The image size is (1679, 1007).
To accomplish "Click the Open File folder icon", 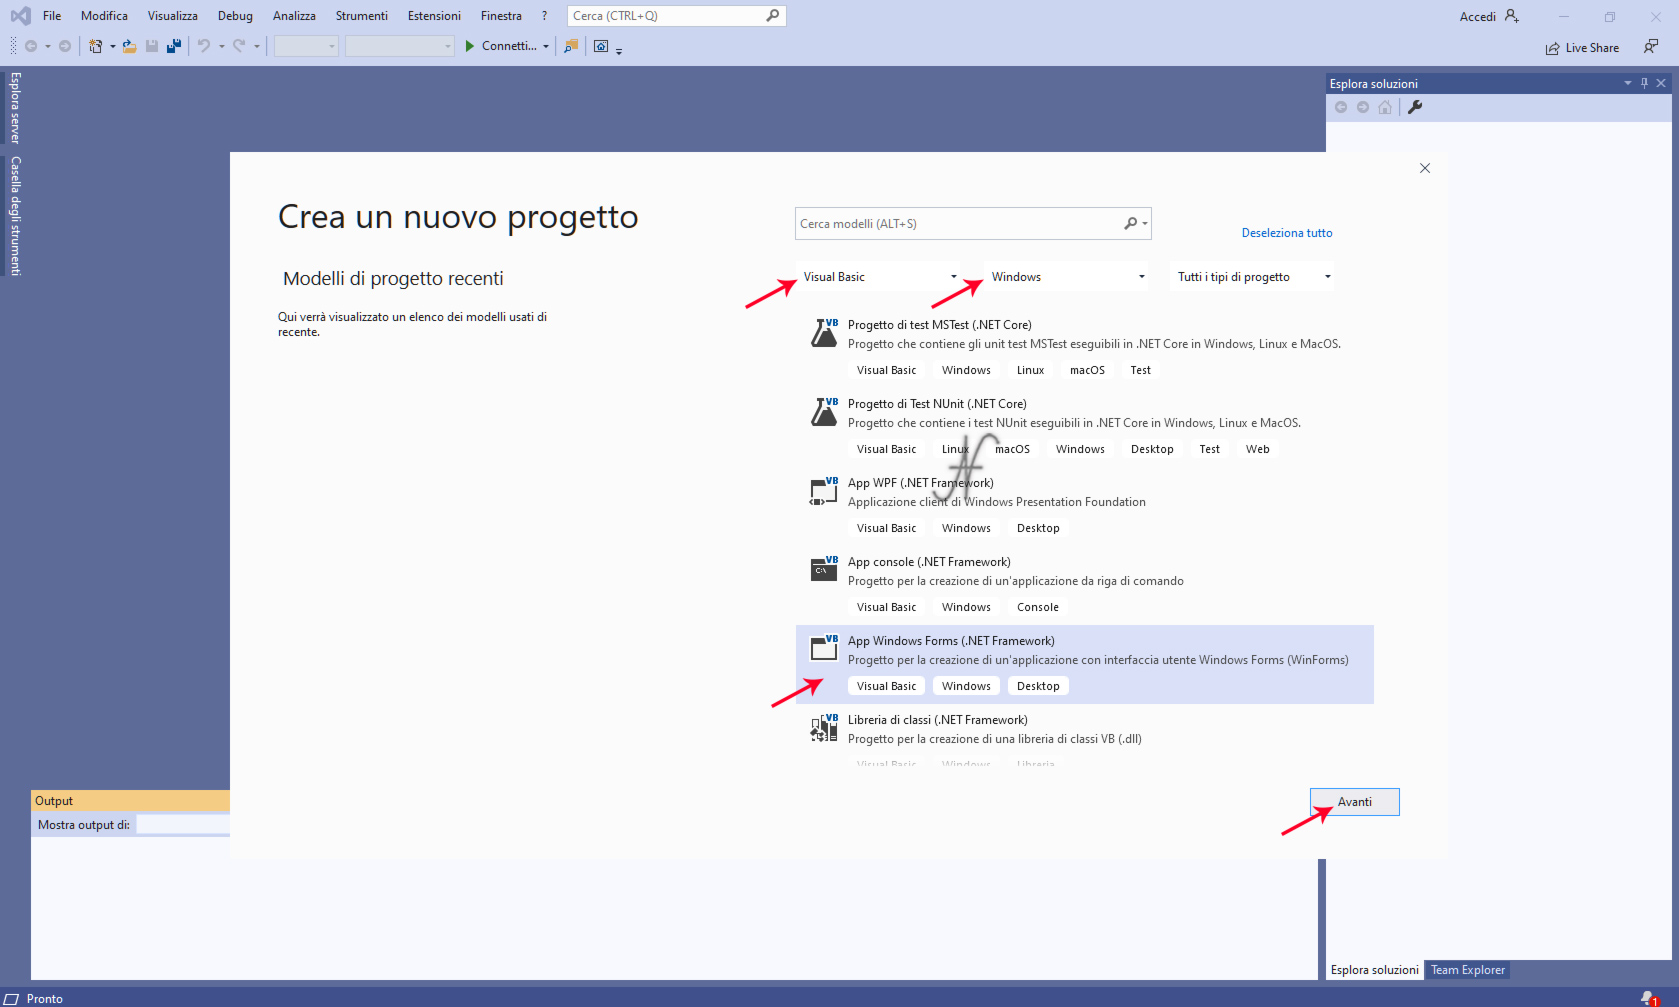I will click(130, 46).
